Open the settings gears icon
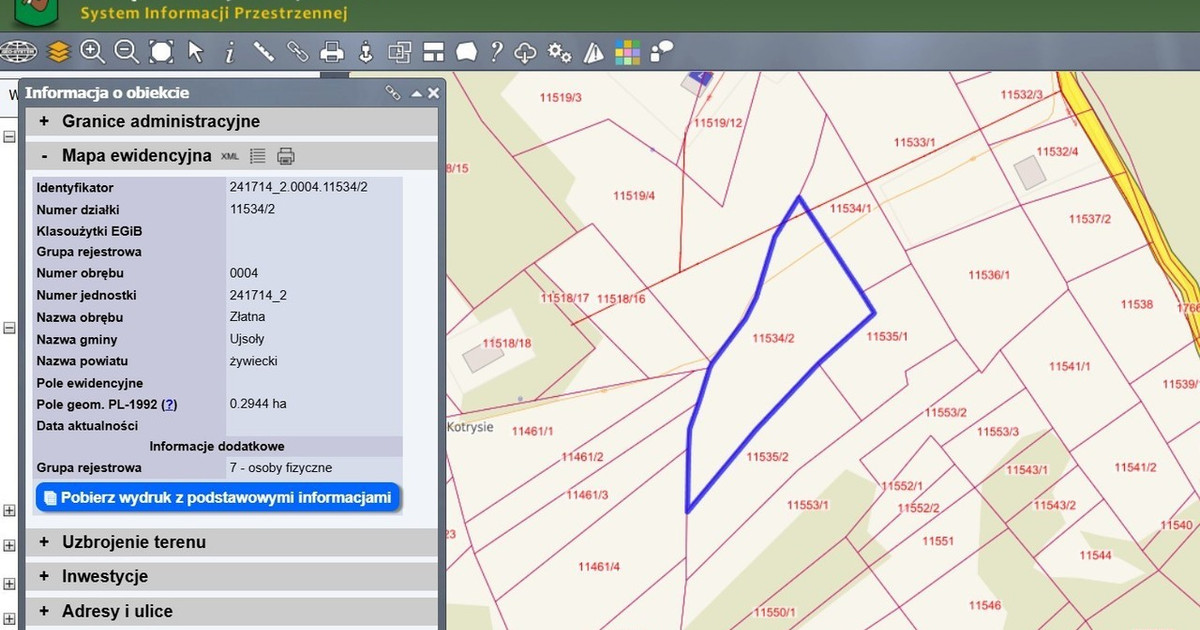The width and height of the screenshot is (1200, 630). 560,51
